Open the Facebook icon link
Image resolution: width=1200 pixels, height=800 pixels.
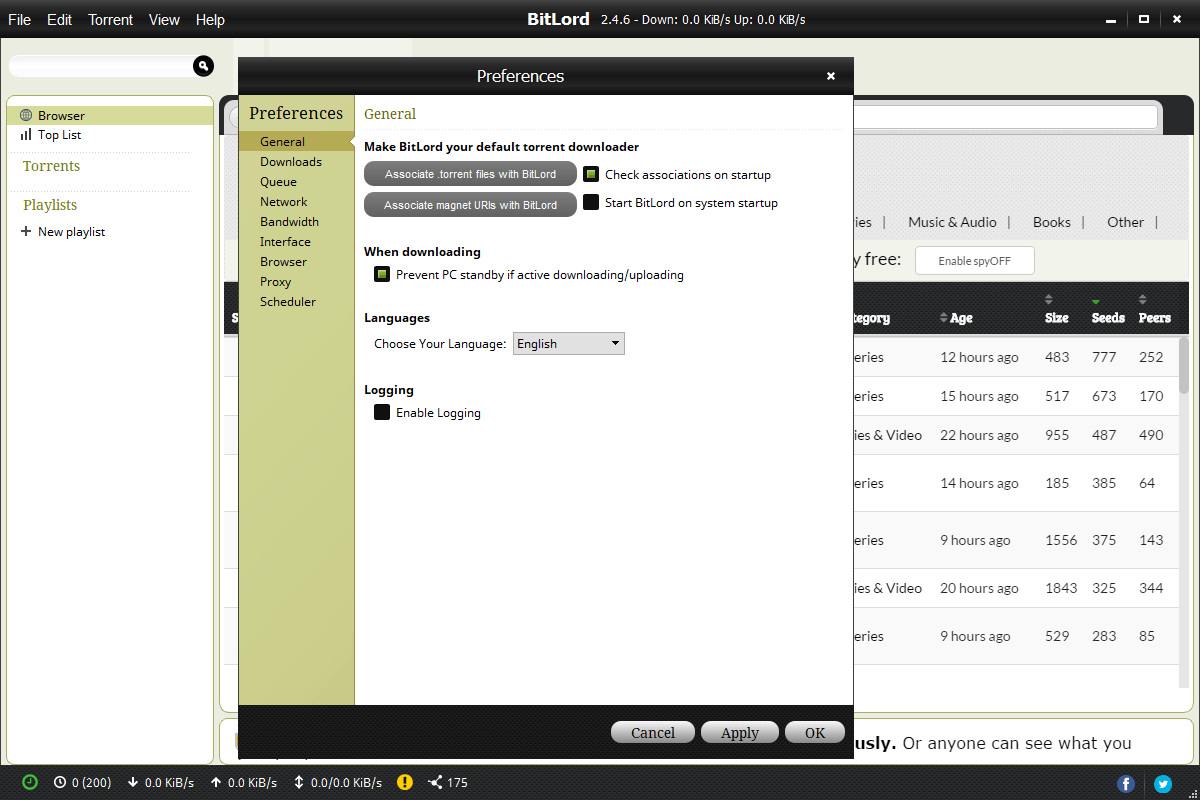(1126, 784)
